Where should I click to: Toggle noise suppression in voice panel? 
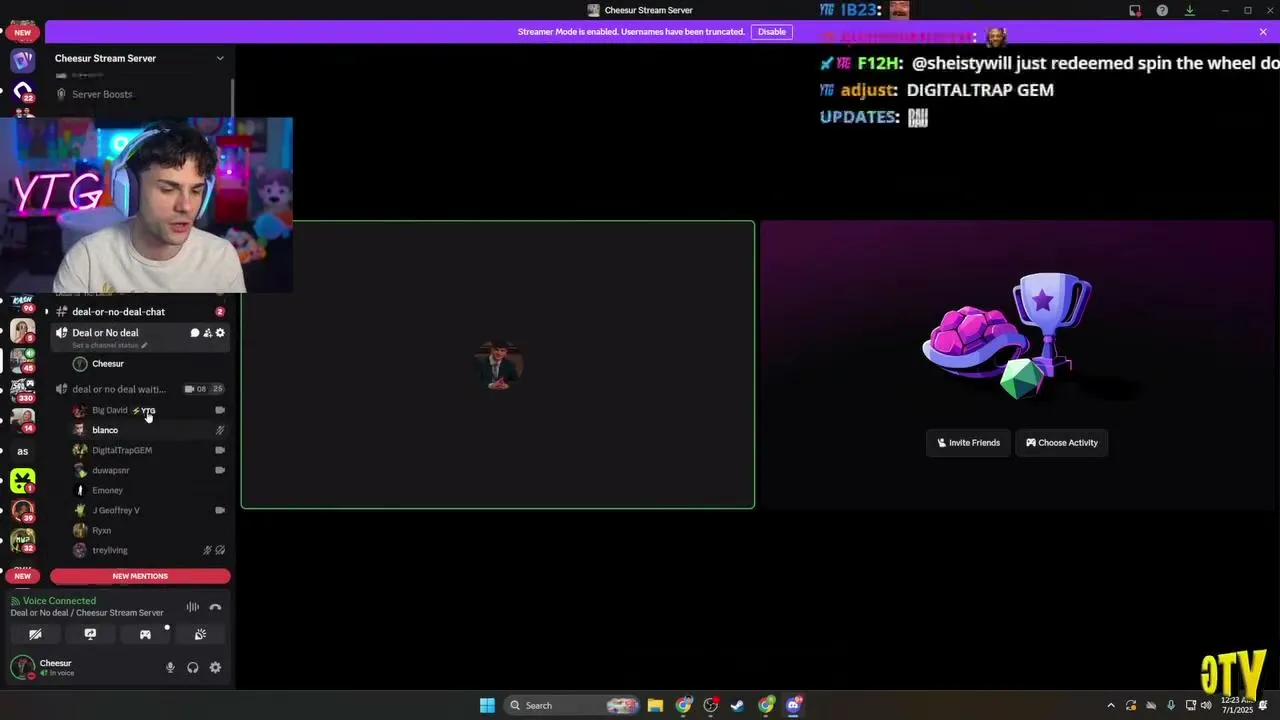click(x=193, y=607)
